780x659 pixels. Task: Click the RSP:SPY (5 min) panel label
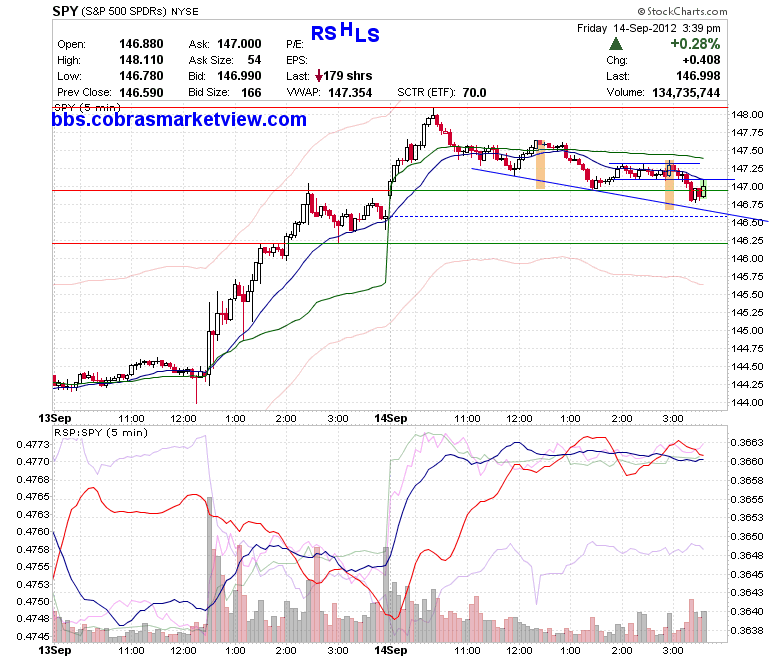pos(101,433)
